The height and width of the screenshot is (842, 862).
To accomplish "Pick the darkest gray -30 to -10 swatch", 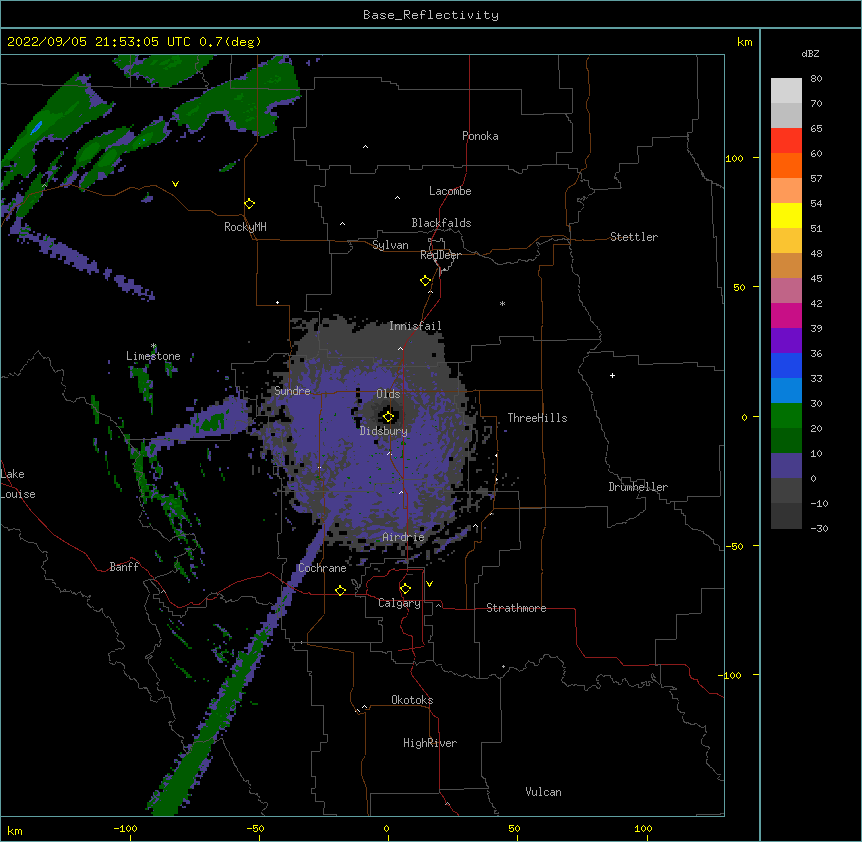I will 786,516.
